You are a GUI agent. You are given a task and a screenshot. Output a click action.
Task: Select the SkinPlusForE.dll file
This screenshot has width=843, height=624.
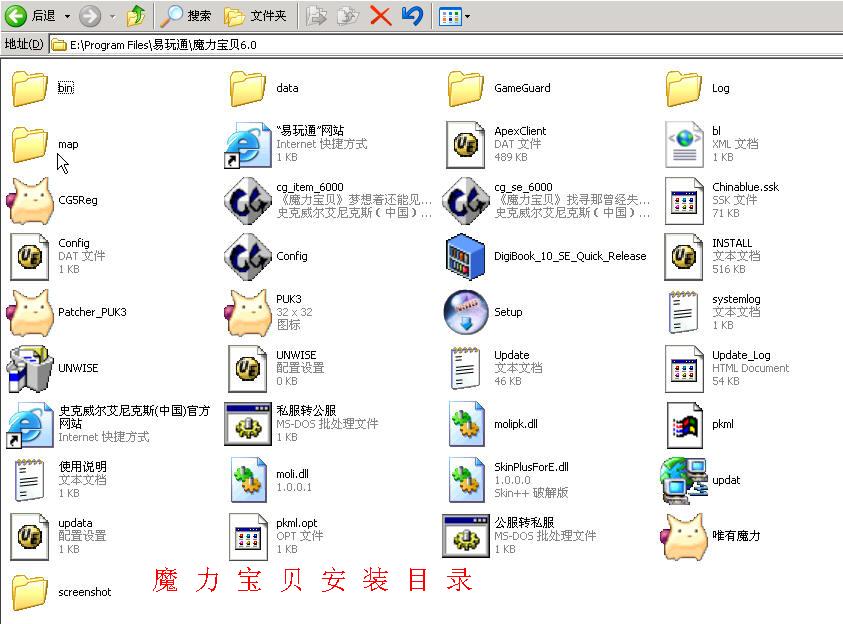tap(509, 479)
